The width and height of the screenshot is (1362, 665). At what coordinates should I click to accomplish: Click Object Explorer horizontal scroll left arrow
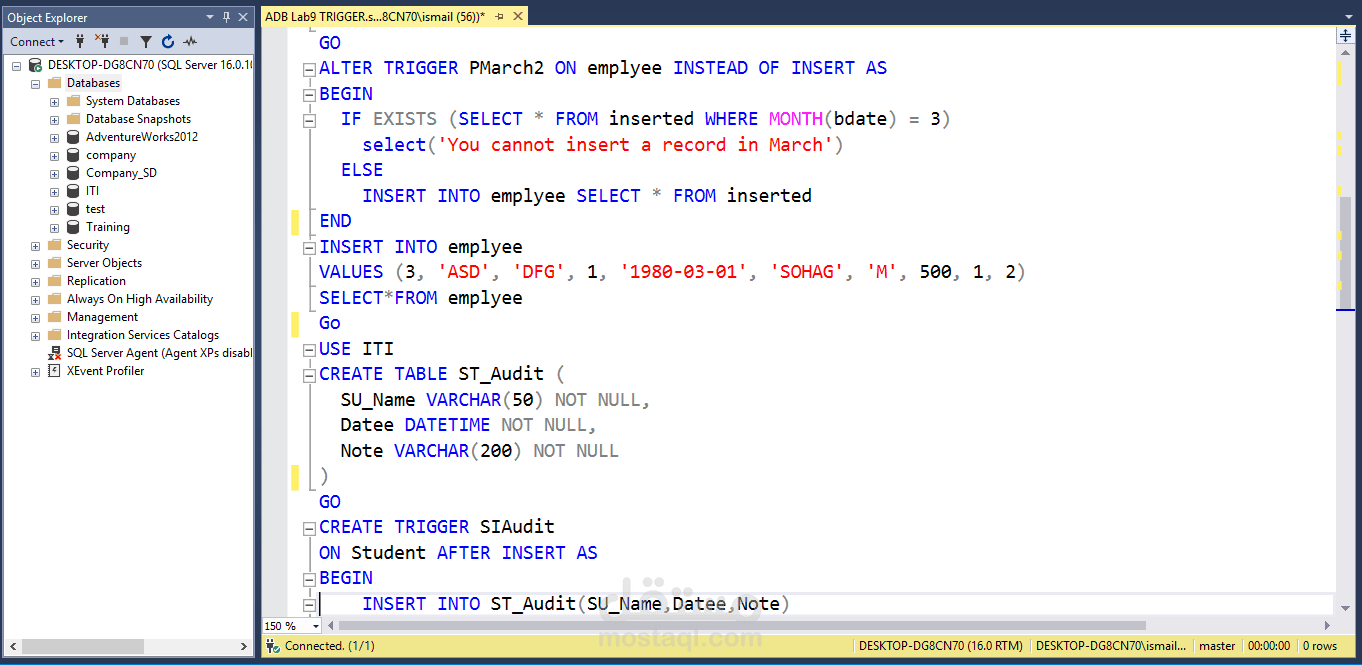click(x=11, y=647)
